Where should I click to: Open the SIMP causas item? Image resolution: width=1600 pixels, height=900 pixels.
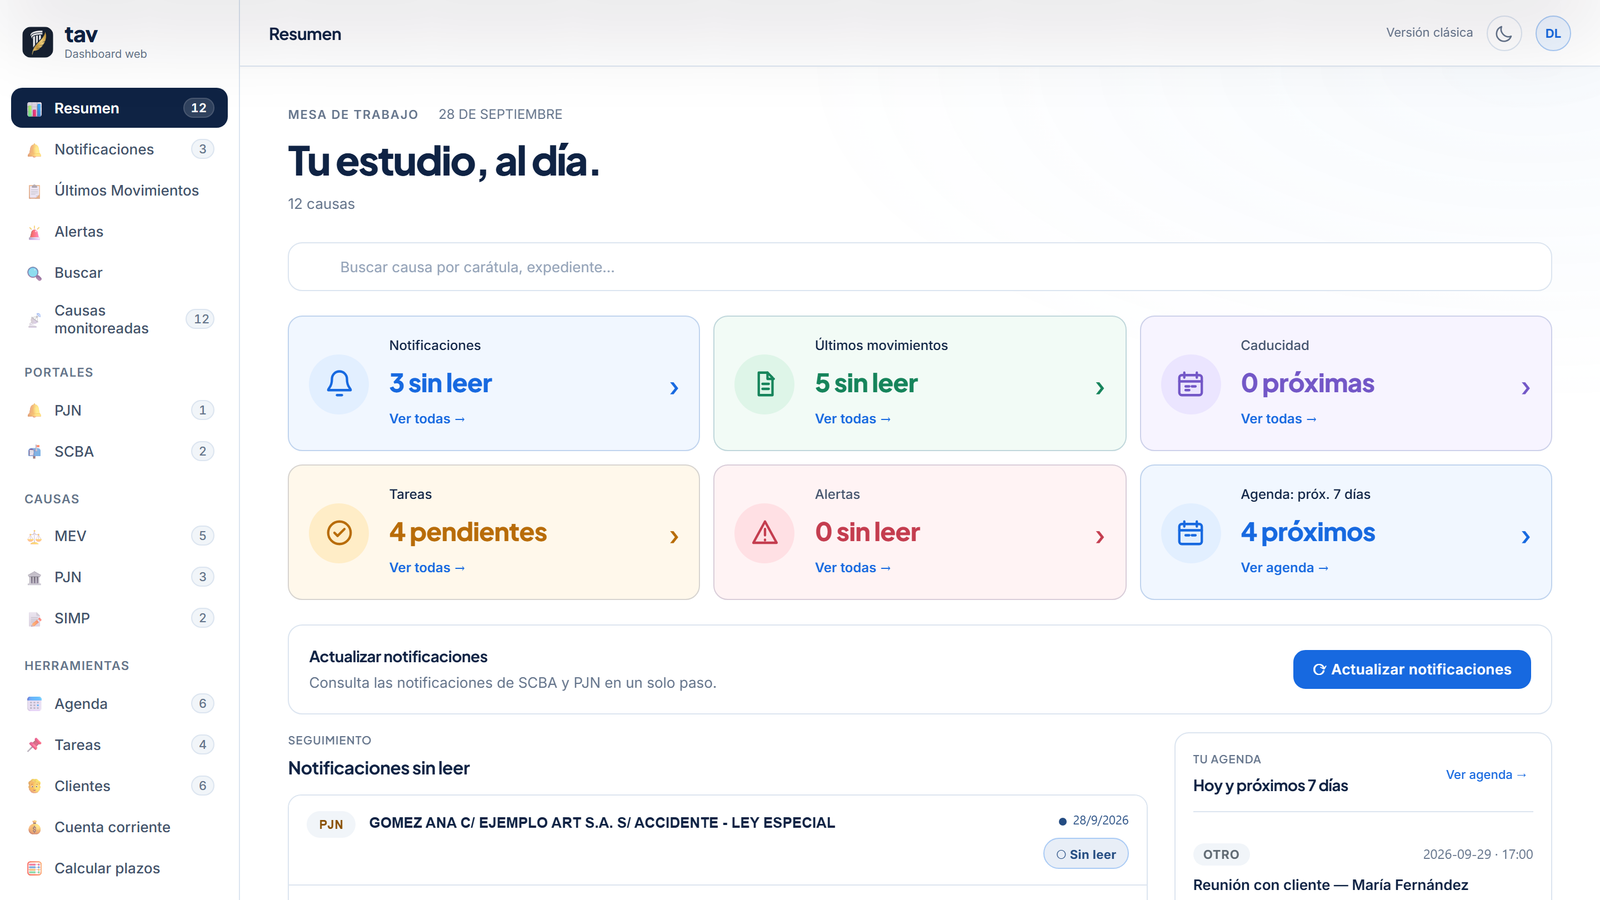[119, 618]
